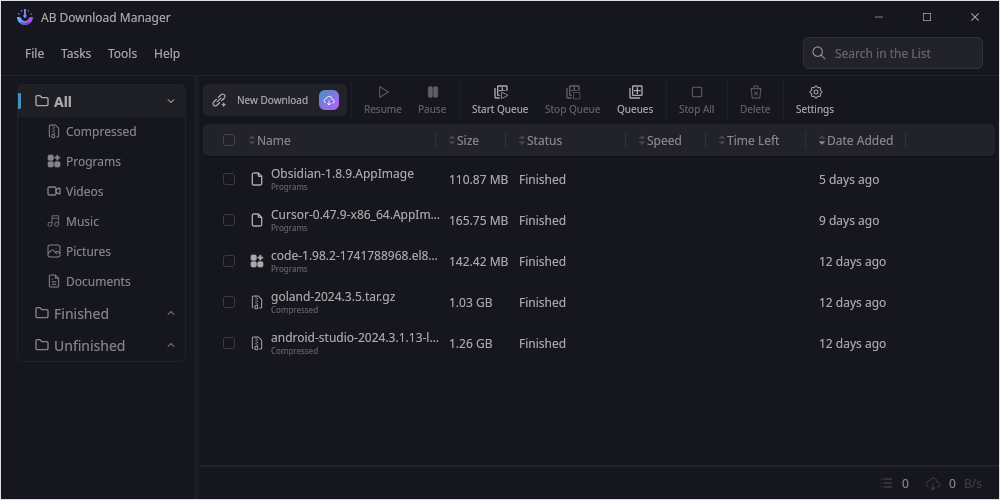Click the active downloads count icon
This screenshot has width=1000, height=500.
point(886,483)
